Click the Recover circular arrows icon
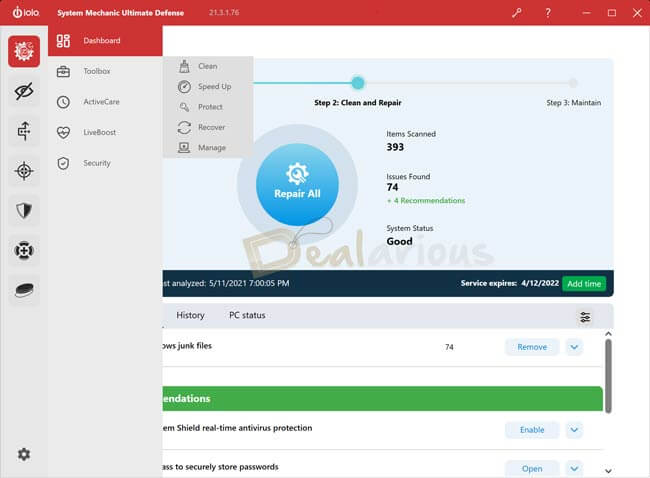The image size is (650, 478). click(184, 127)
